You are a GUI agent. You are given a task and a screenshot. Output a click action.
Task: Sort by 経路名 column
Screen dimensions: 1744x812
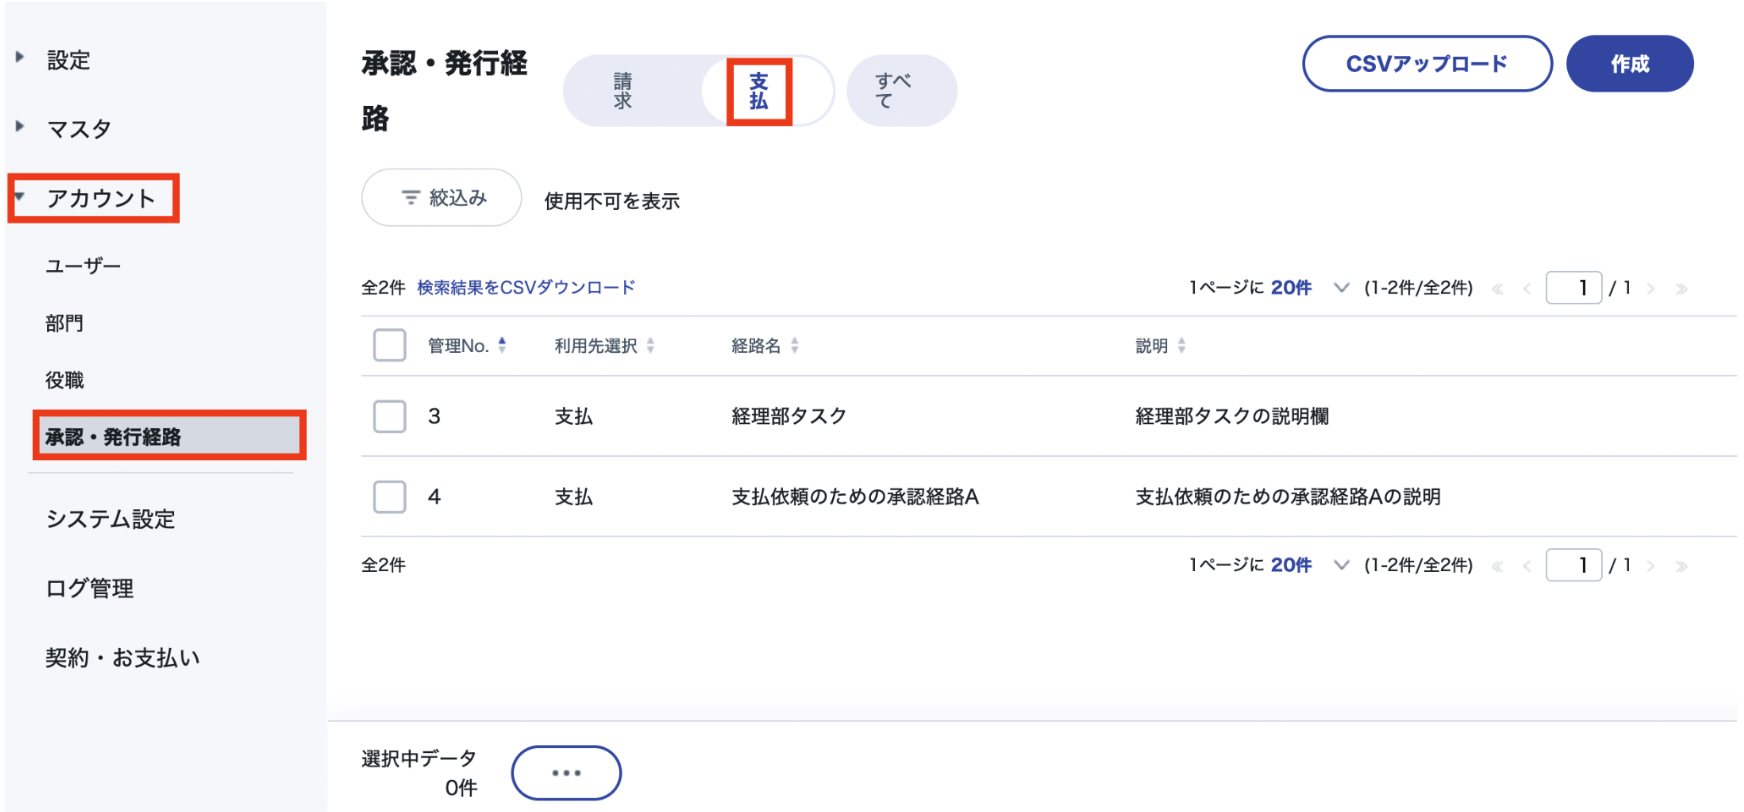pyautogui.click(x=765, y=346)
